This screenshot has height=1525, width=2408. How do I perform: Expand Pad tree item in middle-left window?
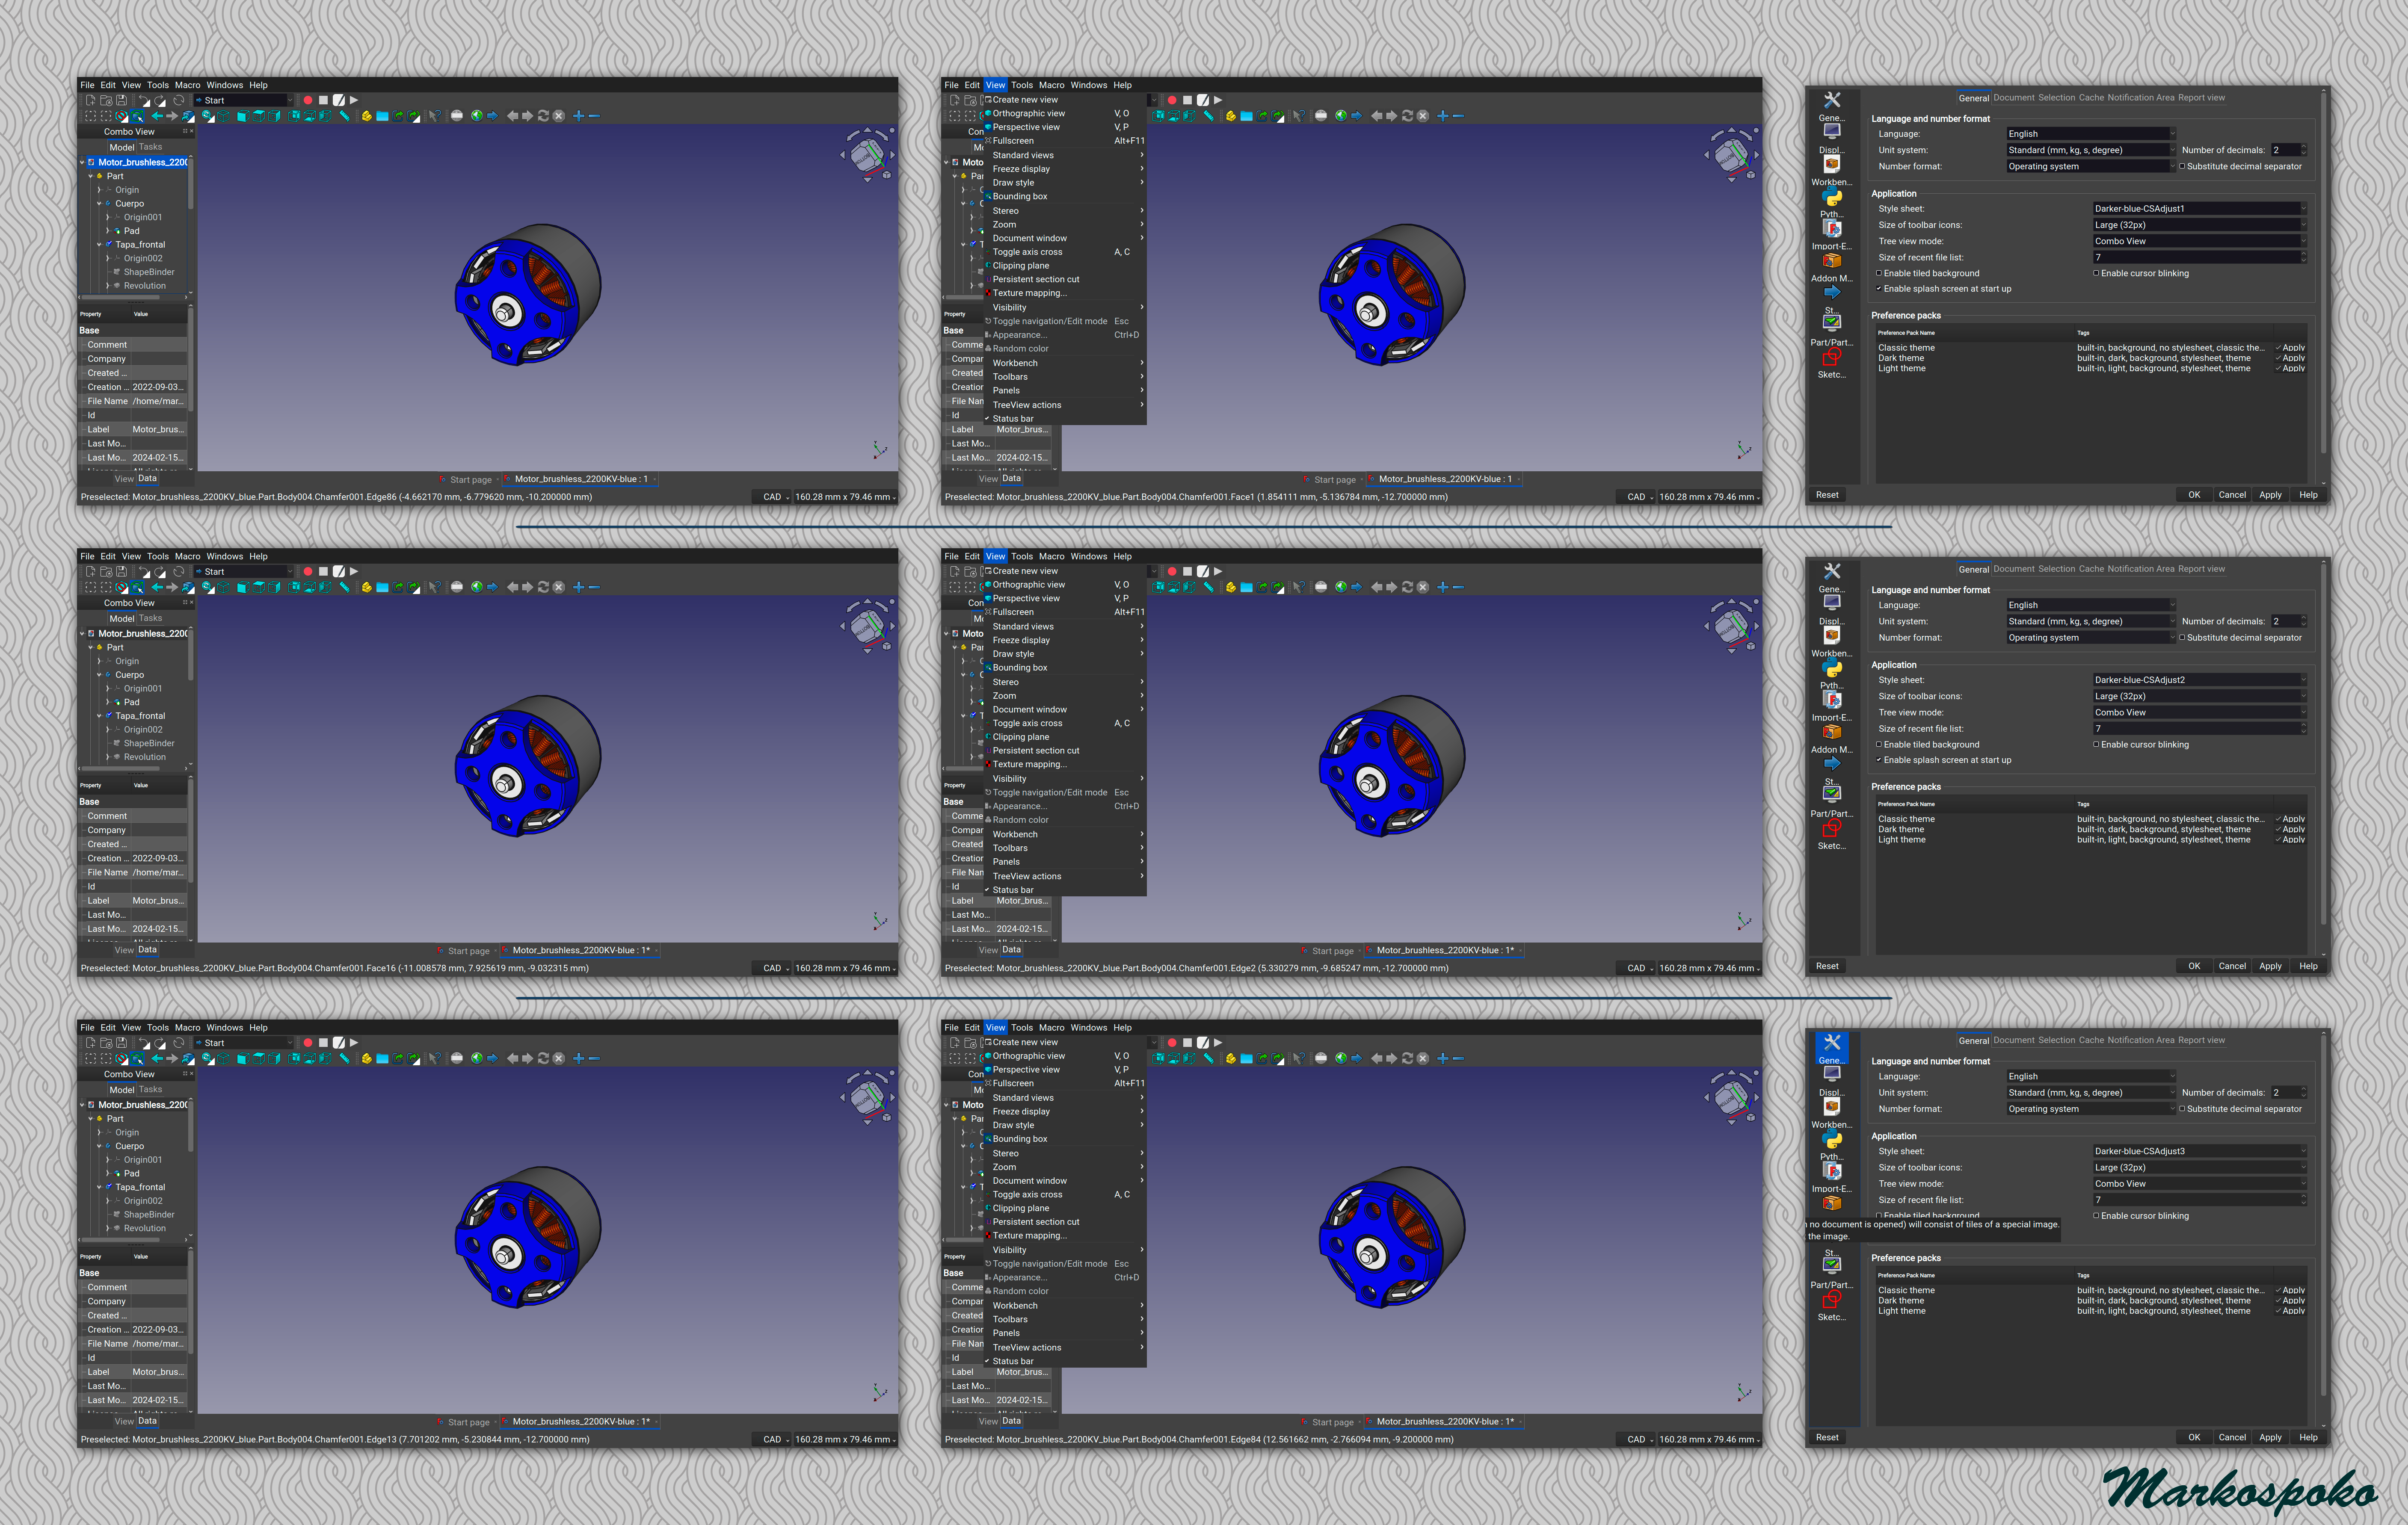pyautogui.click(x=108, y=702)
